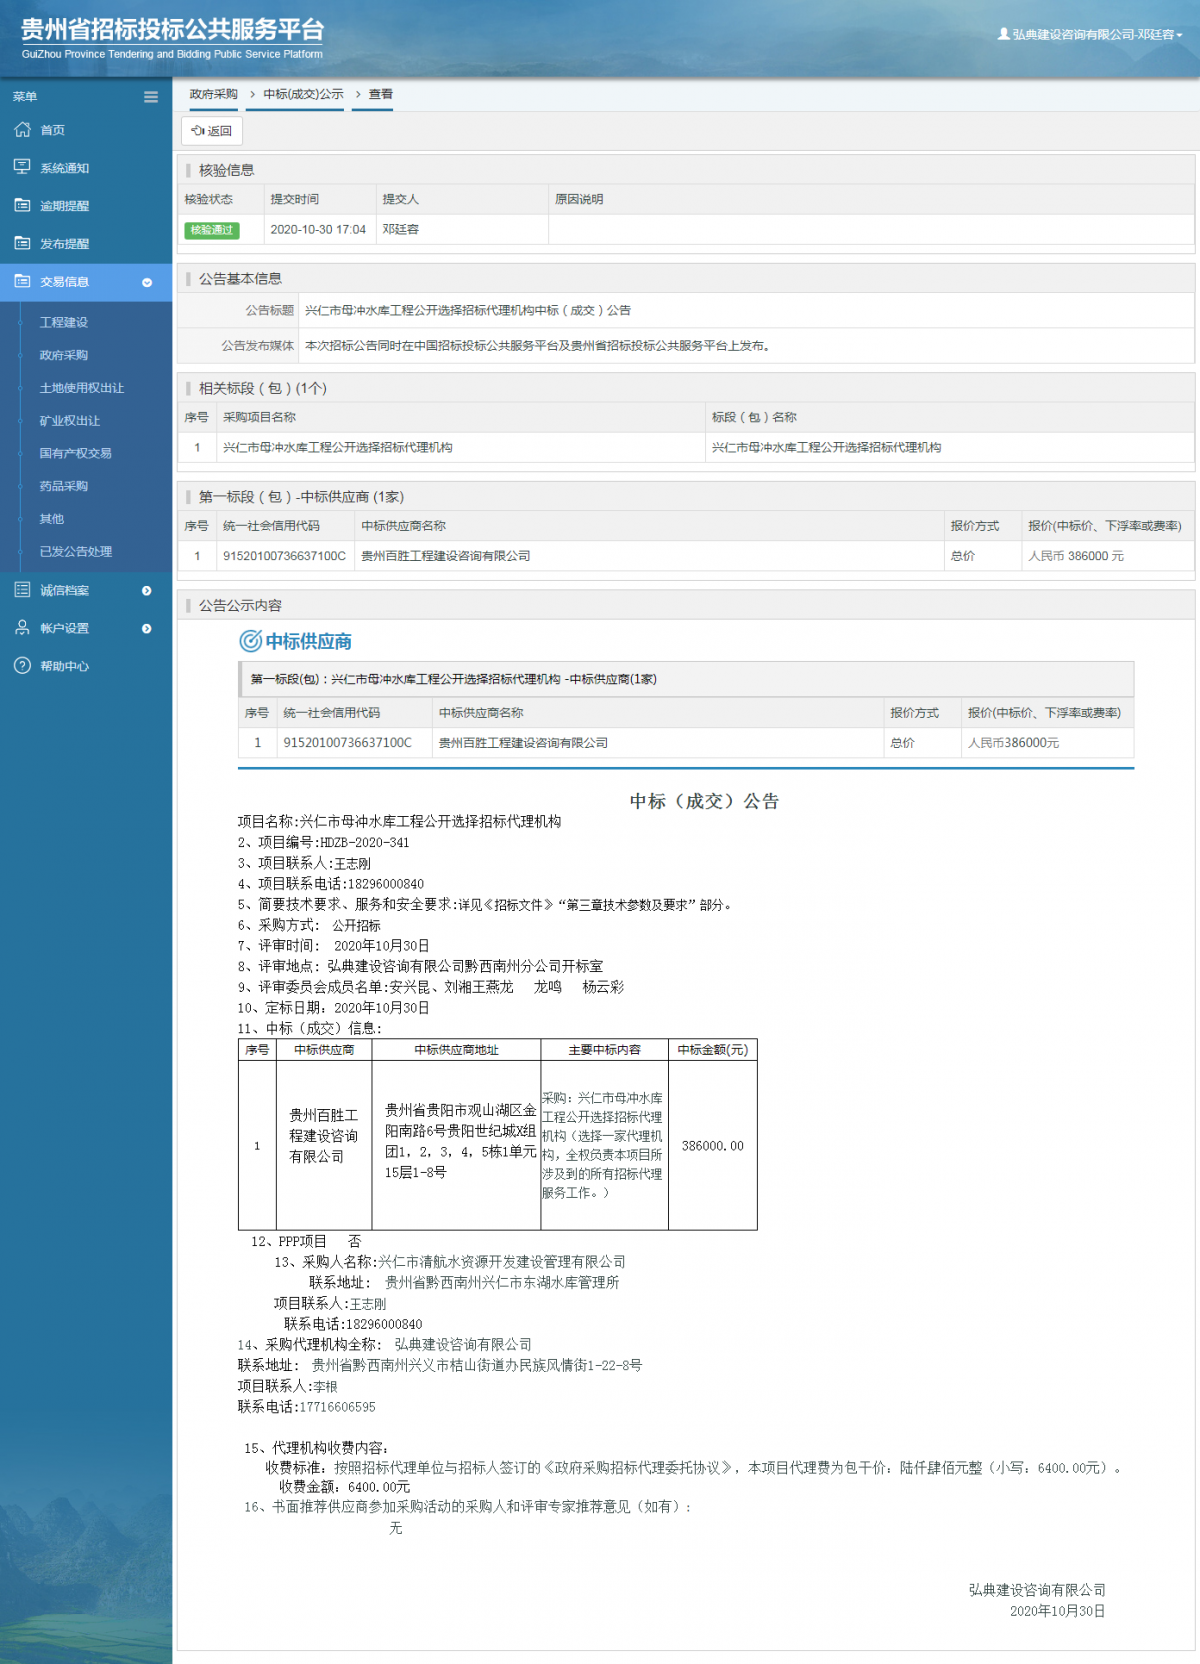Open 发布提醒 in the sidebar
This screenshot has height=1664, width=1200.
click(x=65, y=244)
